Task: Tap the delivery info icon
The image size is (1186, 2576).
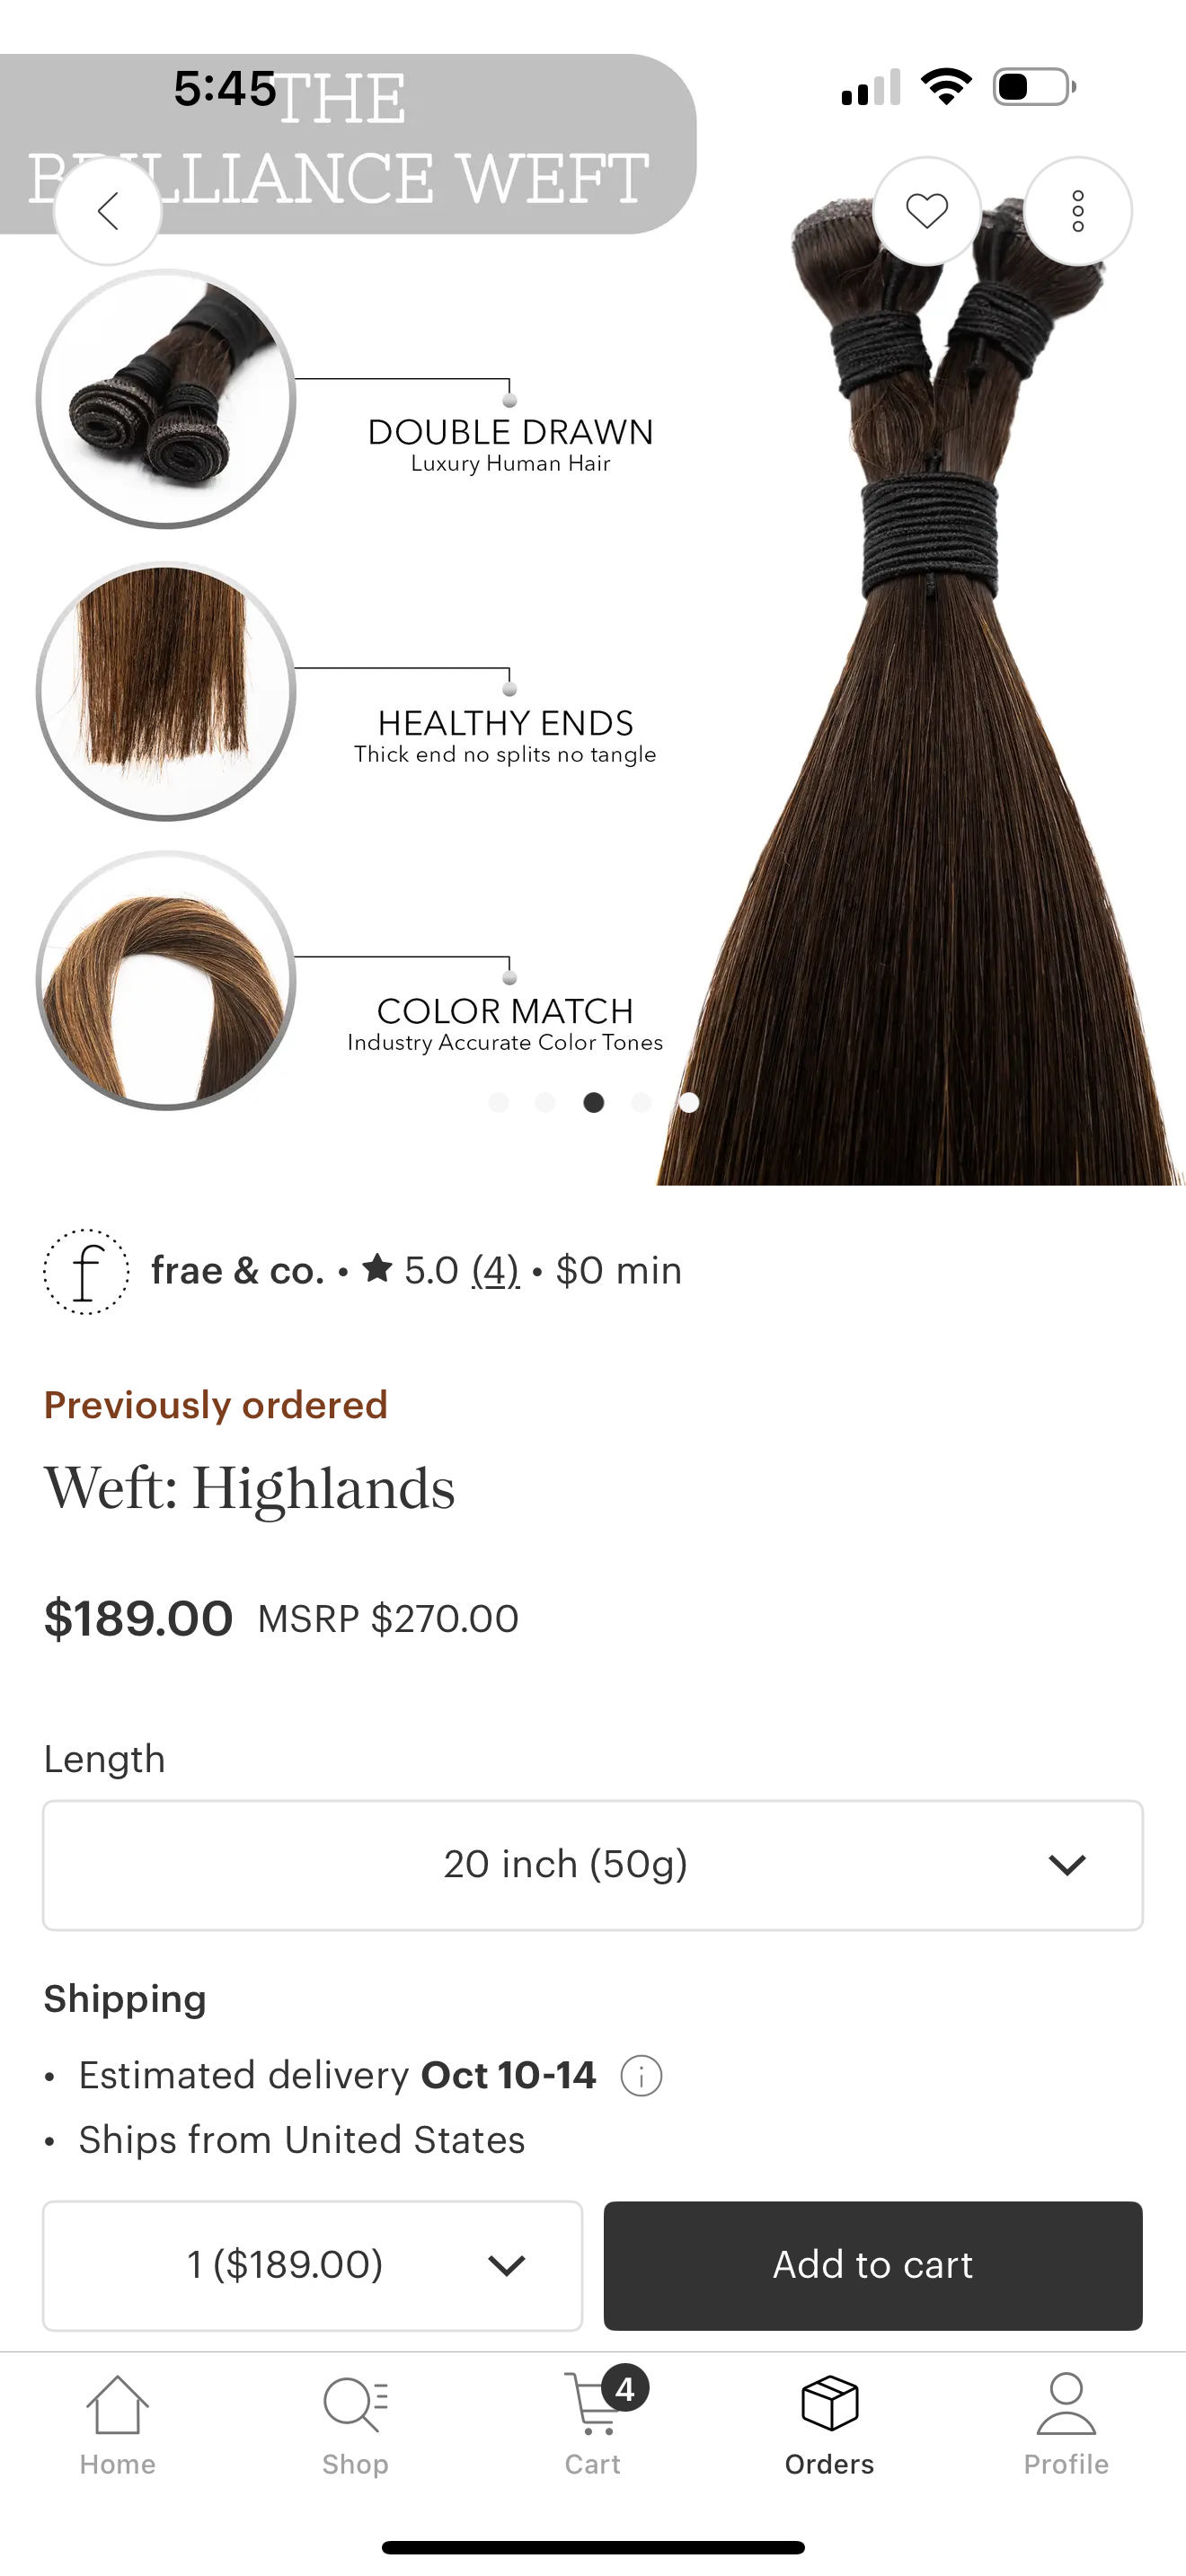Action: coord(641,2076)
